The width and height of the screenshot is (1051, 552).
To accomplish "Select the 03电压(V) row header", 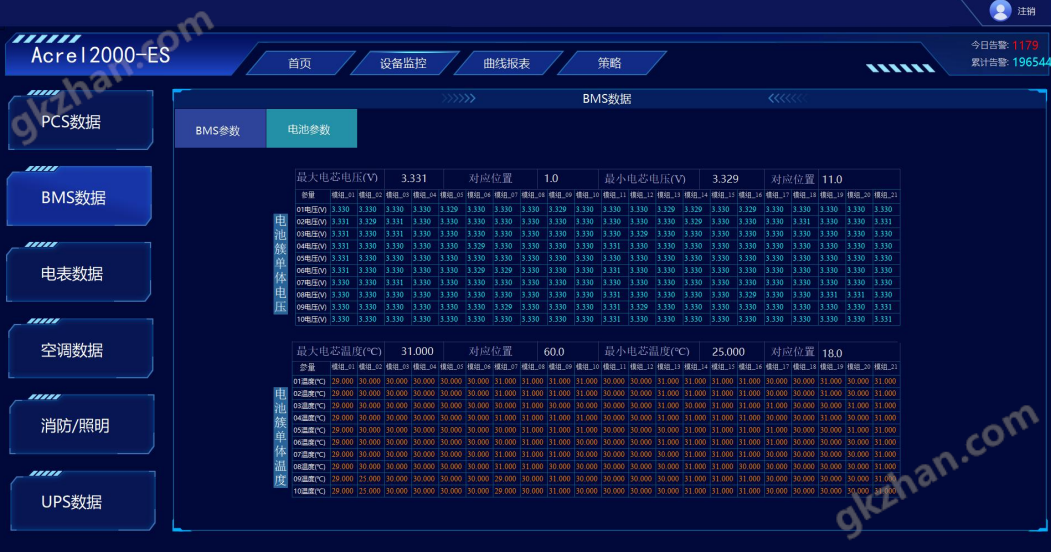I will tap(311, 234).
